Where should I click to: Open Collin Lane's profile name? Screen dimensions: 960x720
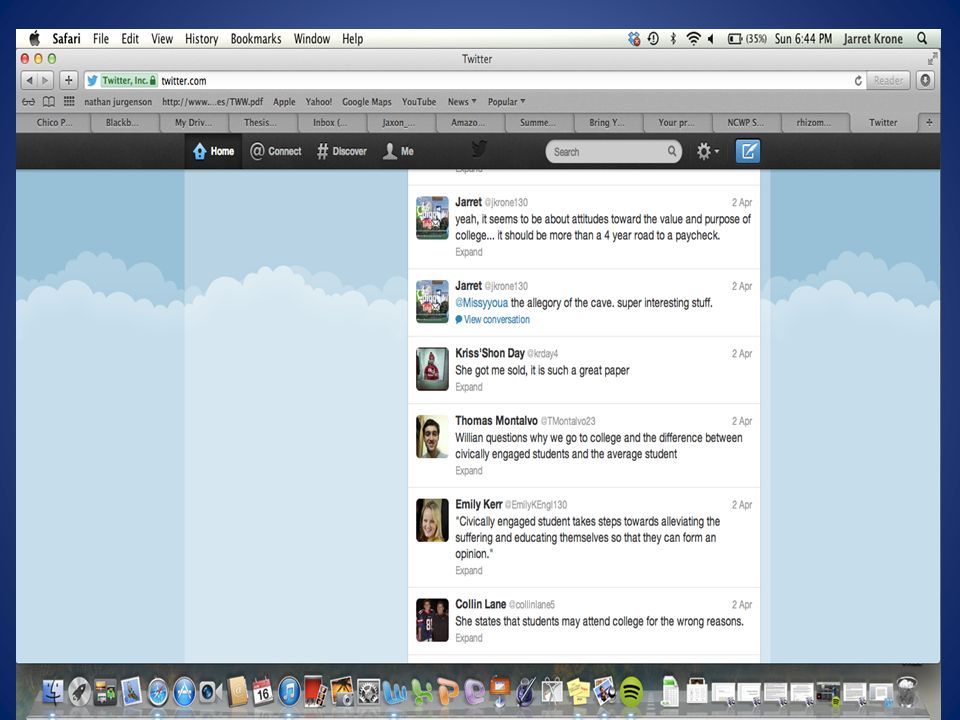click(481, 604)
